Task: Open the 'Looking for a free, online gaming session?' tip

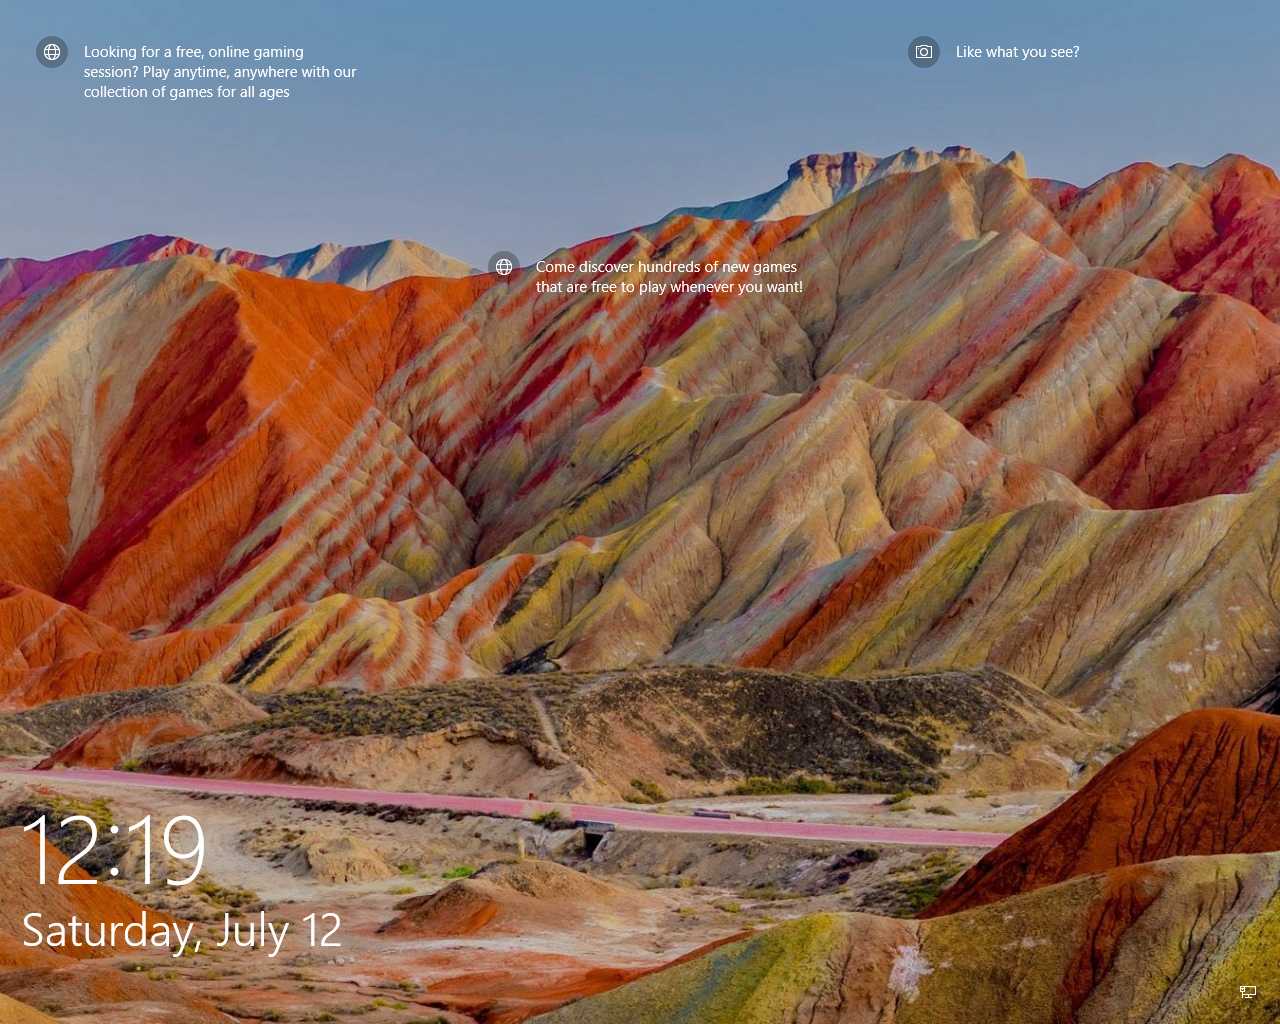Action: [220, 72]
